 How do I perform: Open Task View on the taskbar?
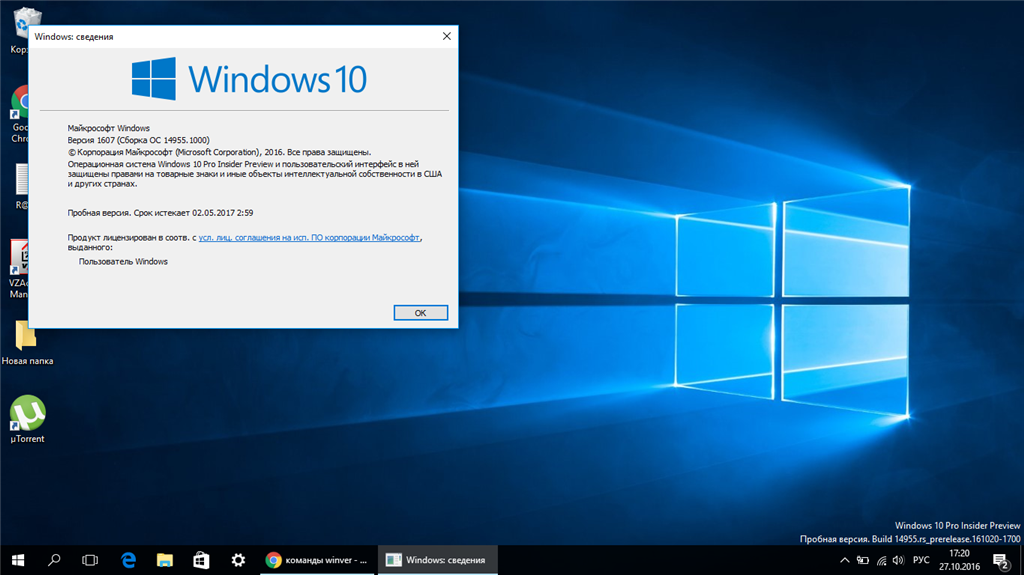click(x=90, y=560)
